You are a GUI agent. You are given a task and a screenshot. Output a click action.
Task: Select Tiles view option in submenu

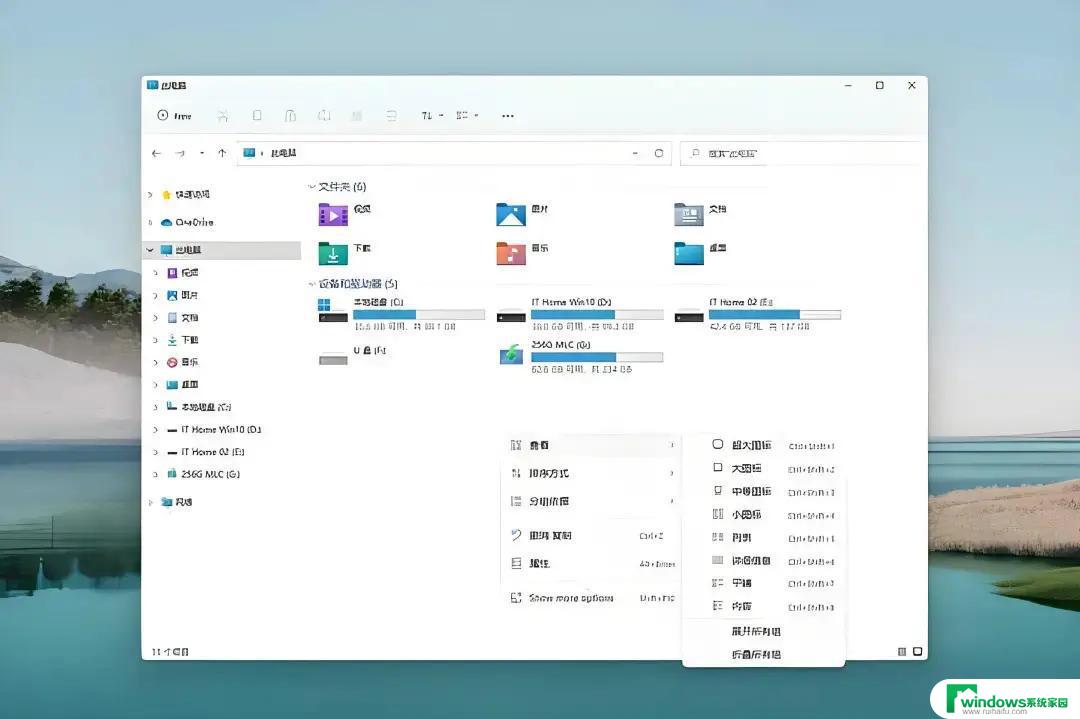(763, 583)
